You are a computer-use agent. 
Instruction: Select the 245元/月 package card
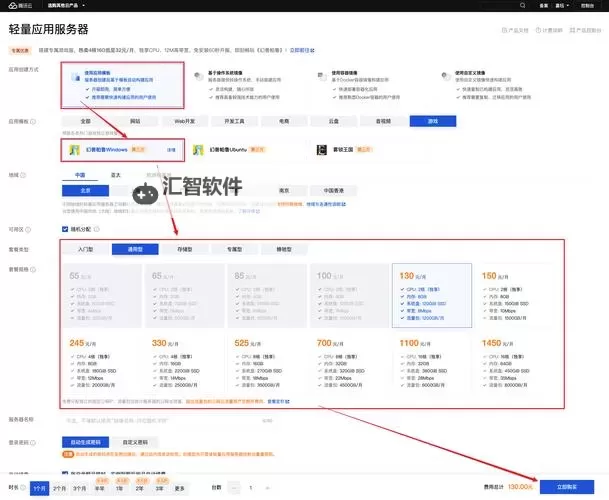102,363
